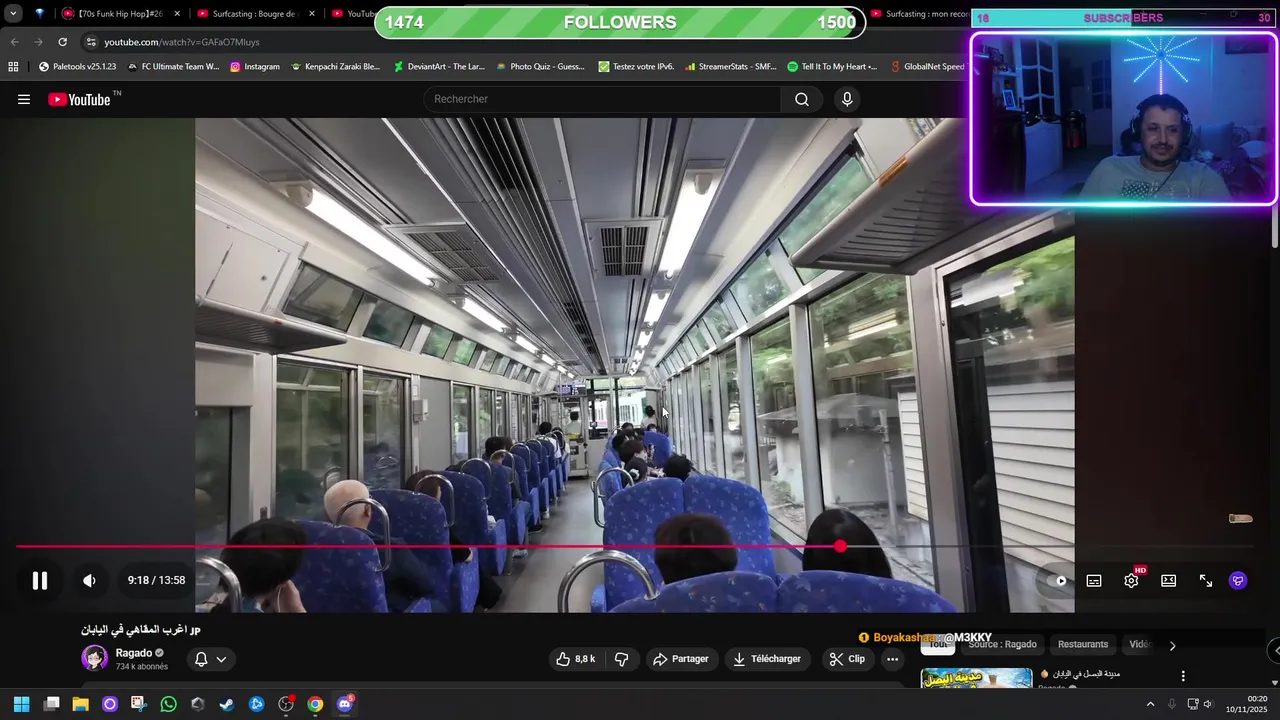1280x720 pixels.
Task: Toggle subtitles/closed captions button
Action: 1094,581
